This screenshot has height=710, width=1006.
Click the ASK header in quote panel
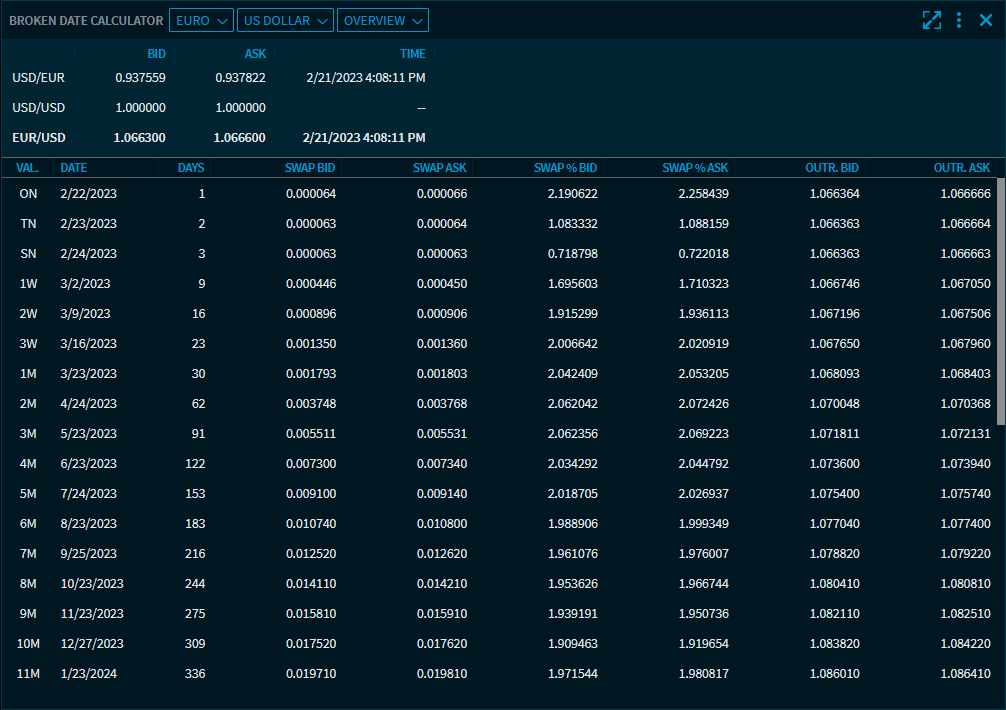[x=254, y=54]
